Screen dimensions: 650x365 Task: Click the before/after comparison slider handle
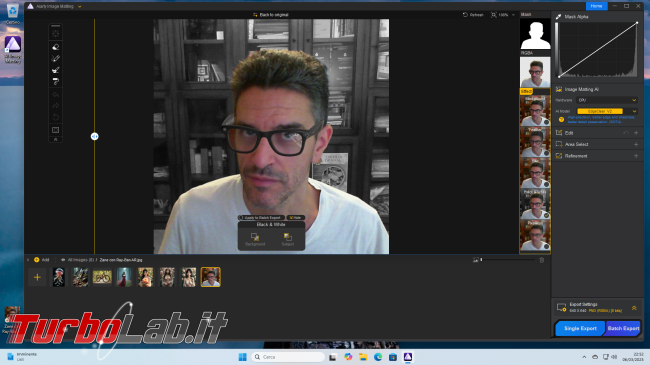[95, 136]
